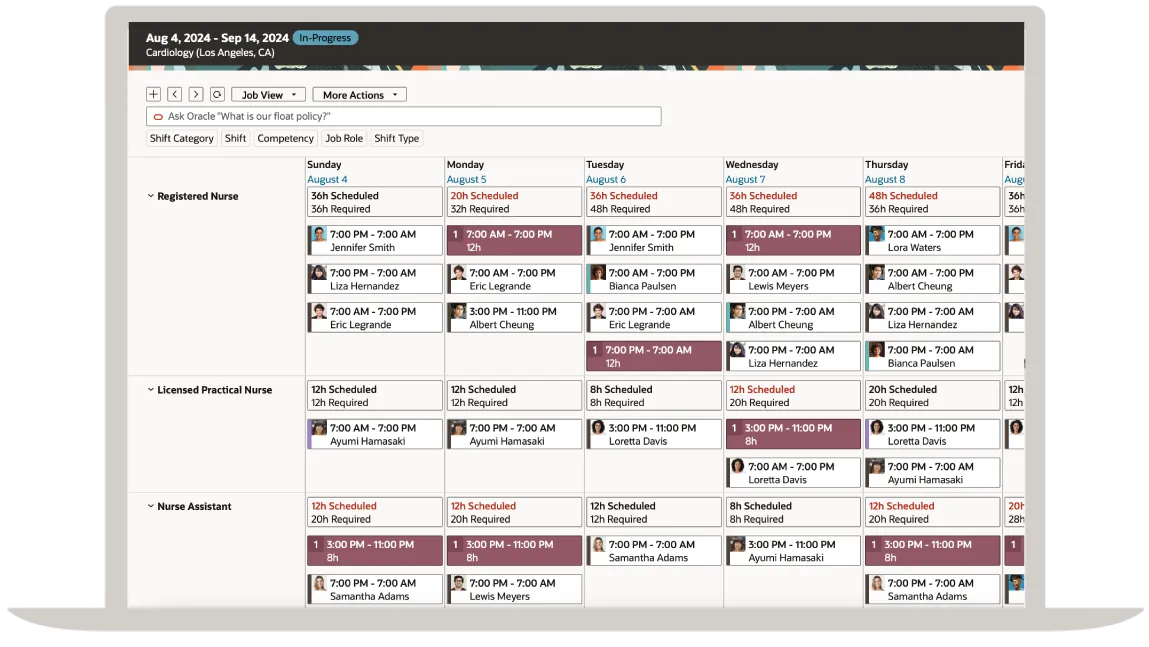Click Eric Legrande's avatar on Monday

pos(459,273)
